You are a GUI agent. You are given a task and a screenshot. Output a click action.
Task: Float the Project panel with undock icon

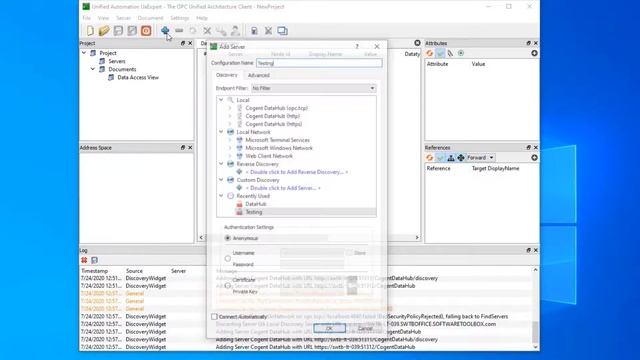click(x=183, y=43)
